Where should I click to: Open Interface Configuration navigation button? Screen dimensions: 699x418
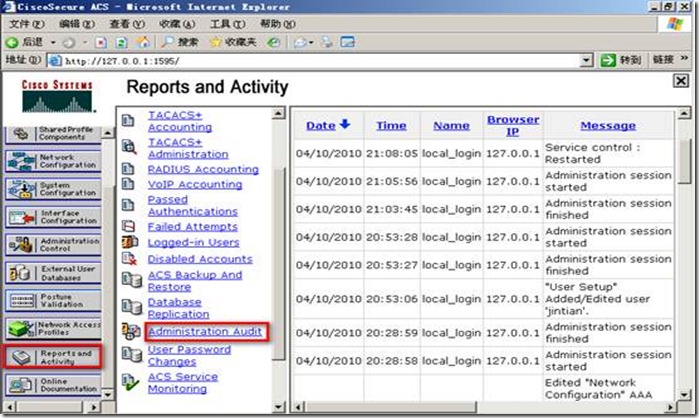(x=53, y=217)
